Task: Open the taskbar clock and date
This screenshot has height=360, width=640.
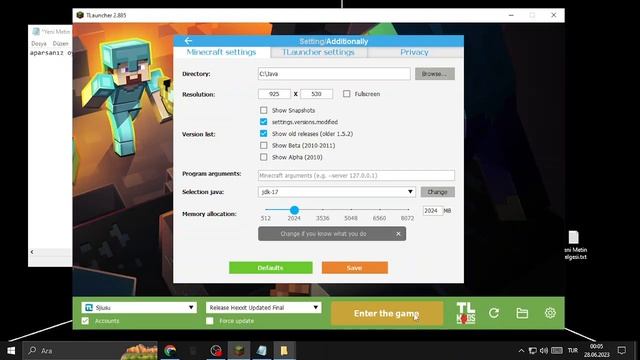Action: pyautogui.click(x=596, y=351)
